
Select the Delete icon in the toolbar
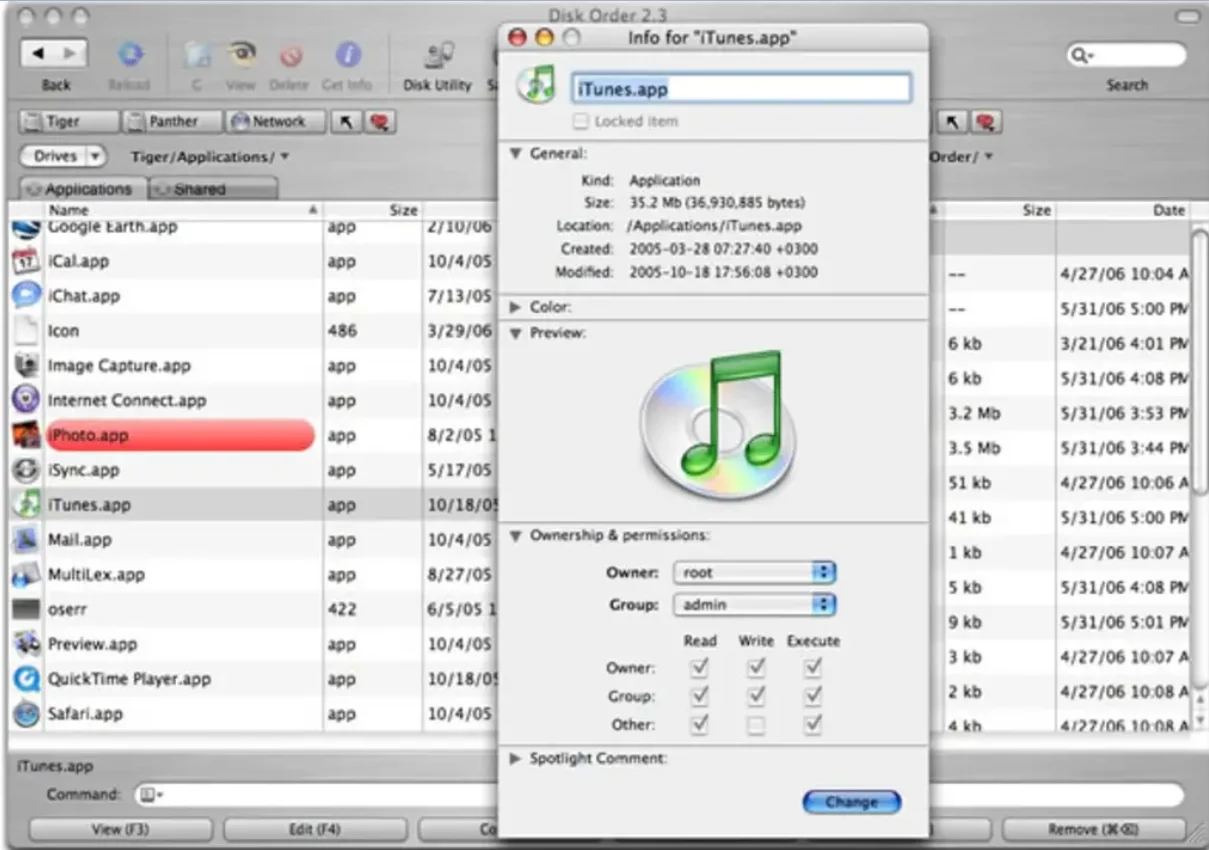tap(289, 57)
